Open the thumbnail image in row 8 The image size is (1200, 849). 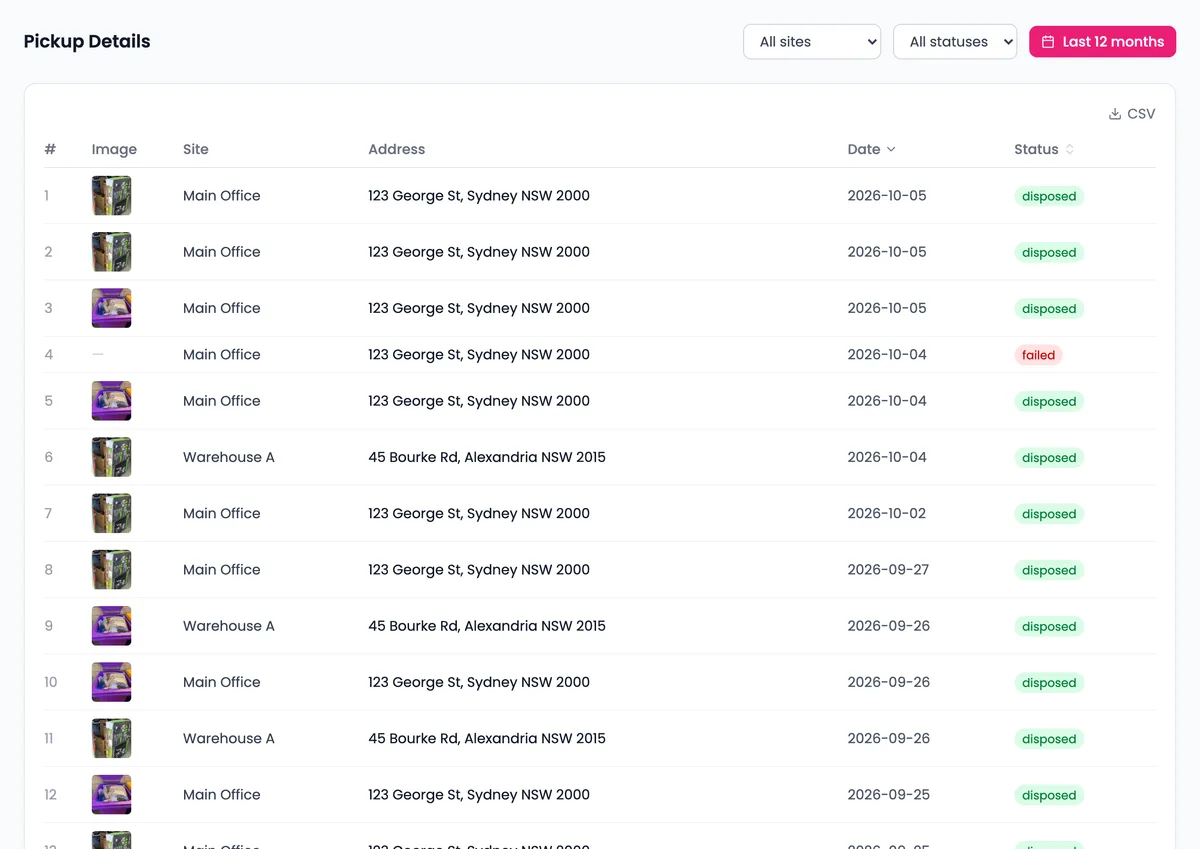pos(111,569)
